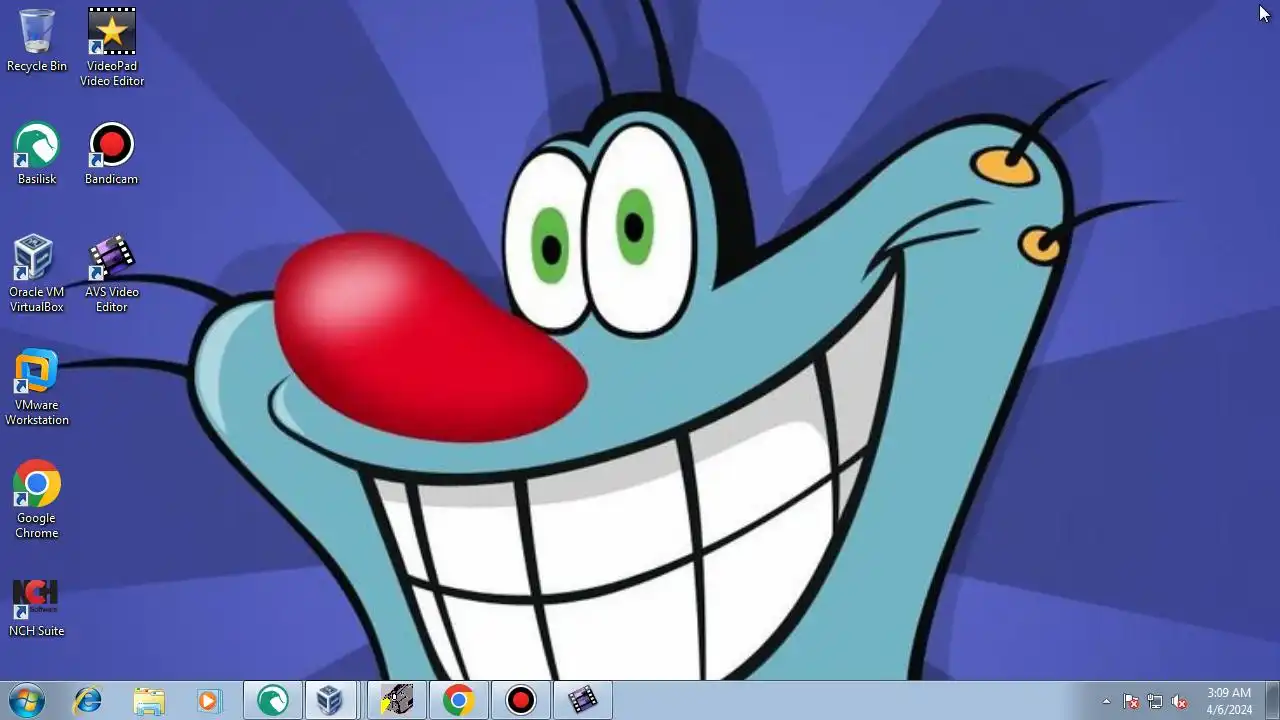Select the NCH Suite desktop icon
The width and height of the screenshot is (1280, 720).
click(x=37, y=607)
